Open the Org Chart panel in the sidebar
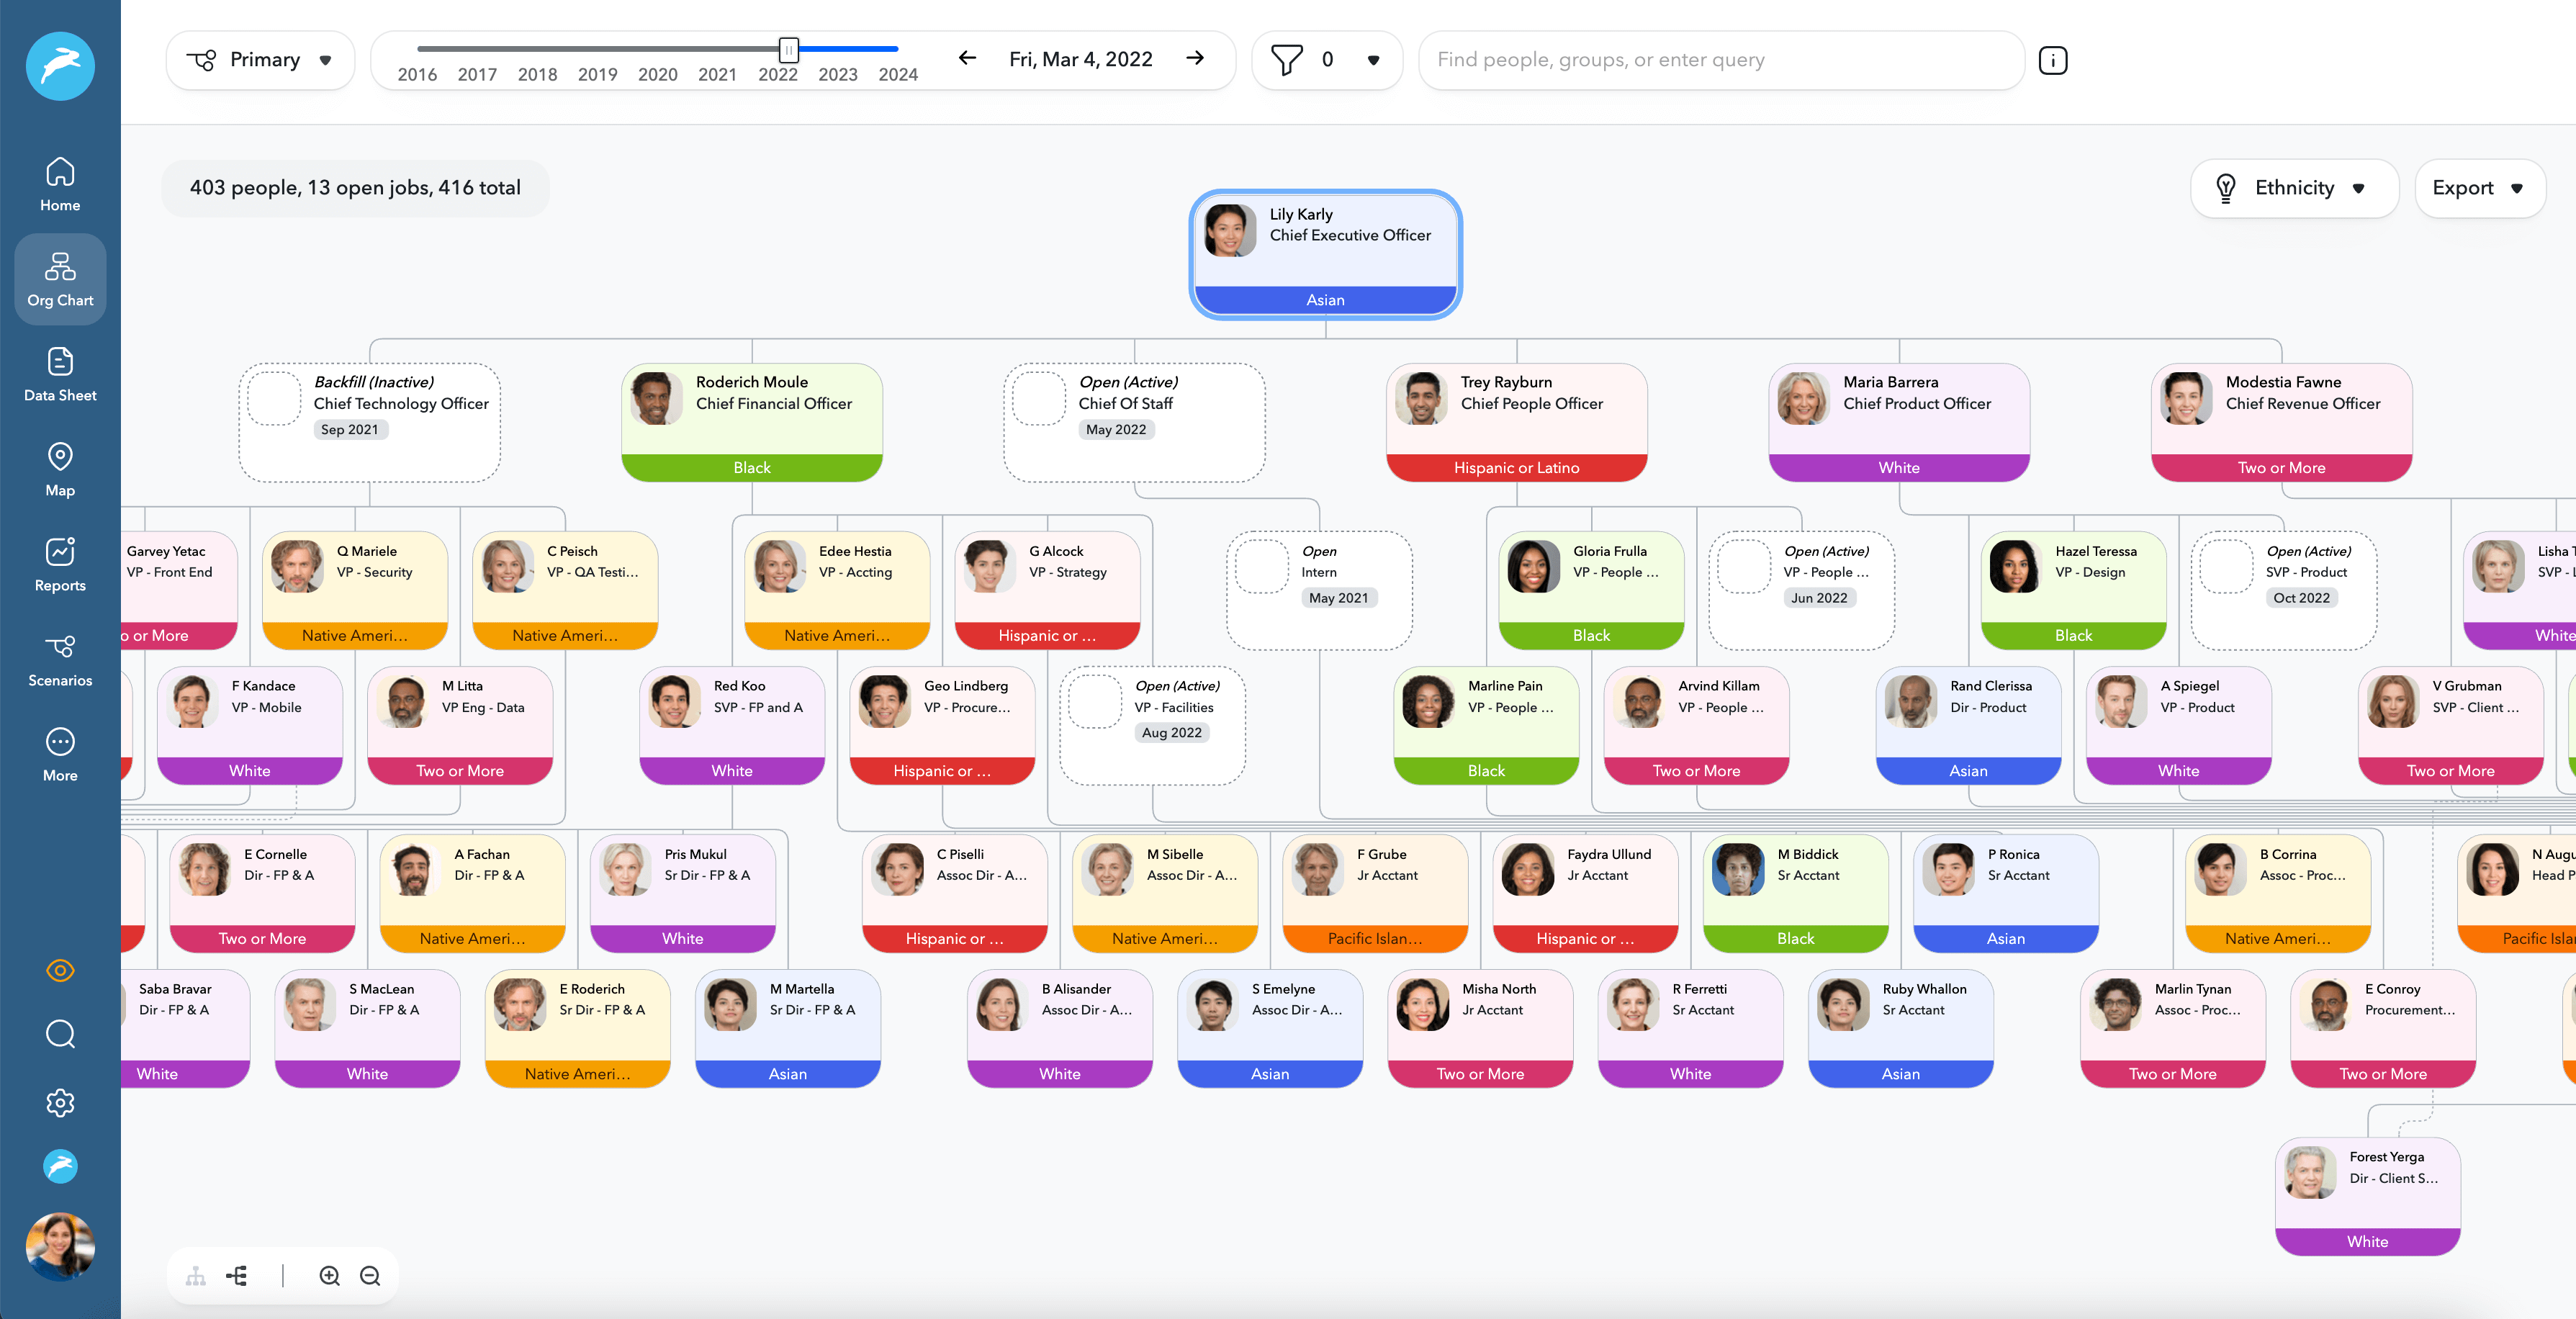Viewport: 2576px width, 1319px height. [x=60, y=279]
